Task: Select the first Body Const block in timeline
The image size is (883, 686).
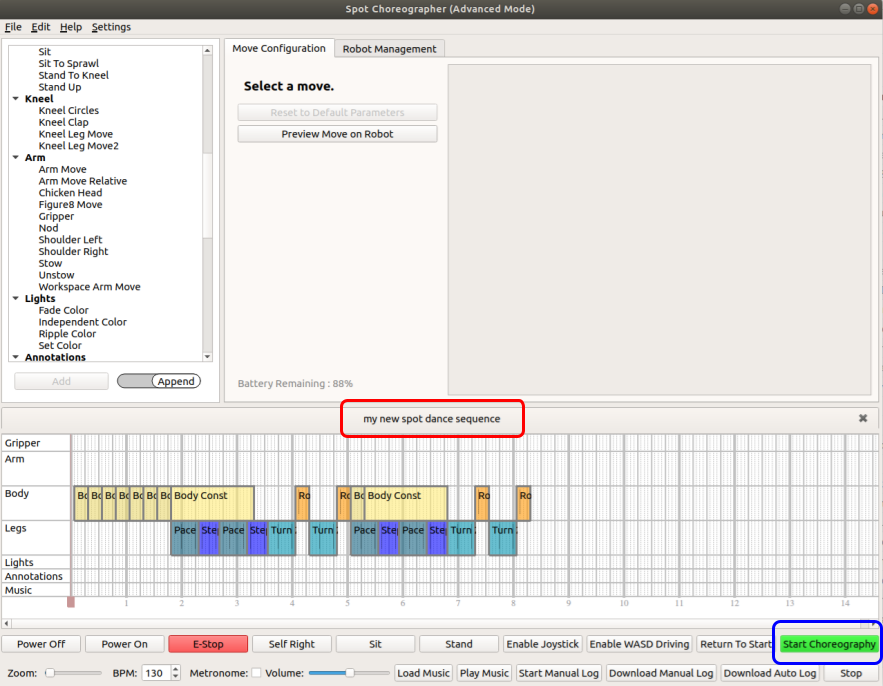Action: point(212,503)
